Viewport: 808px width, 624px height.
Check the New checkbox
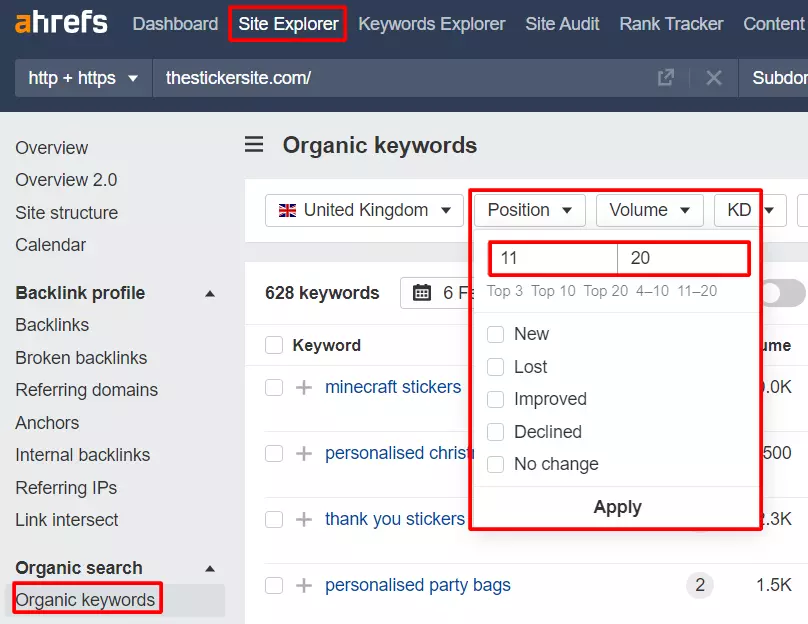pos(495,334)
